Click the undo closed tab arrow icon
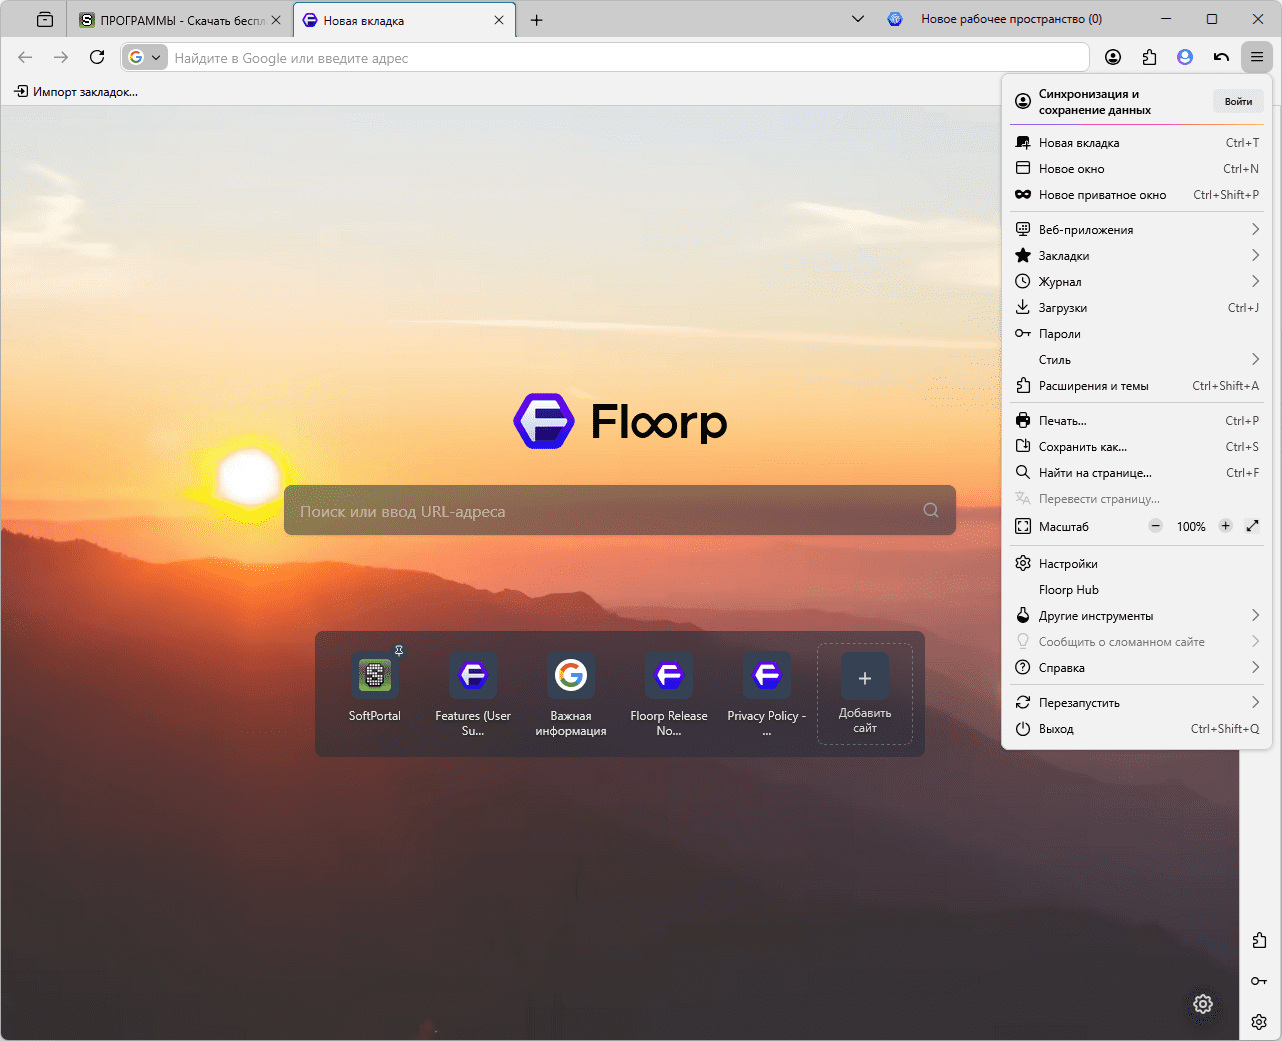This screenshot has width=1282, height=1041. point(1221,58)
